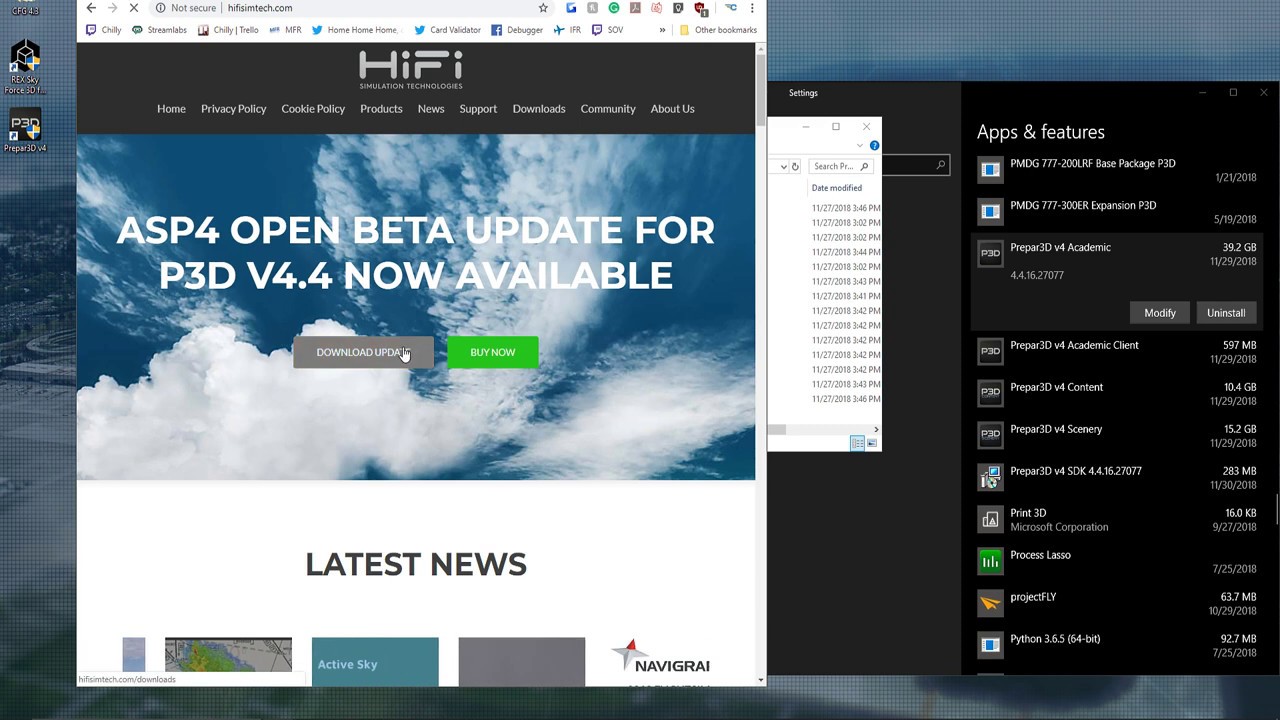Click the DOWNLOAD UPDATE button

click(363, 352)
